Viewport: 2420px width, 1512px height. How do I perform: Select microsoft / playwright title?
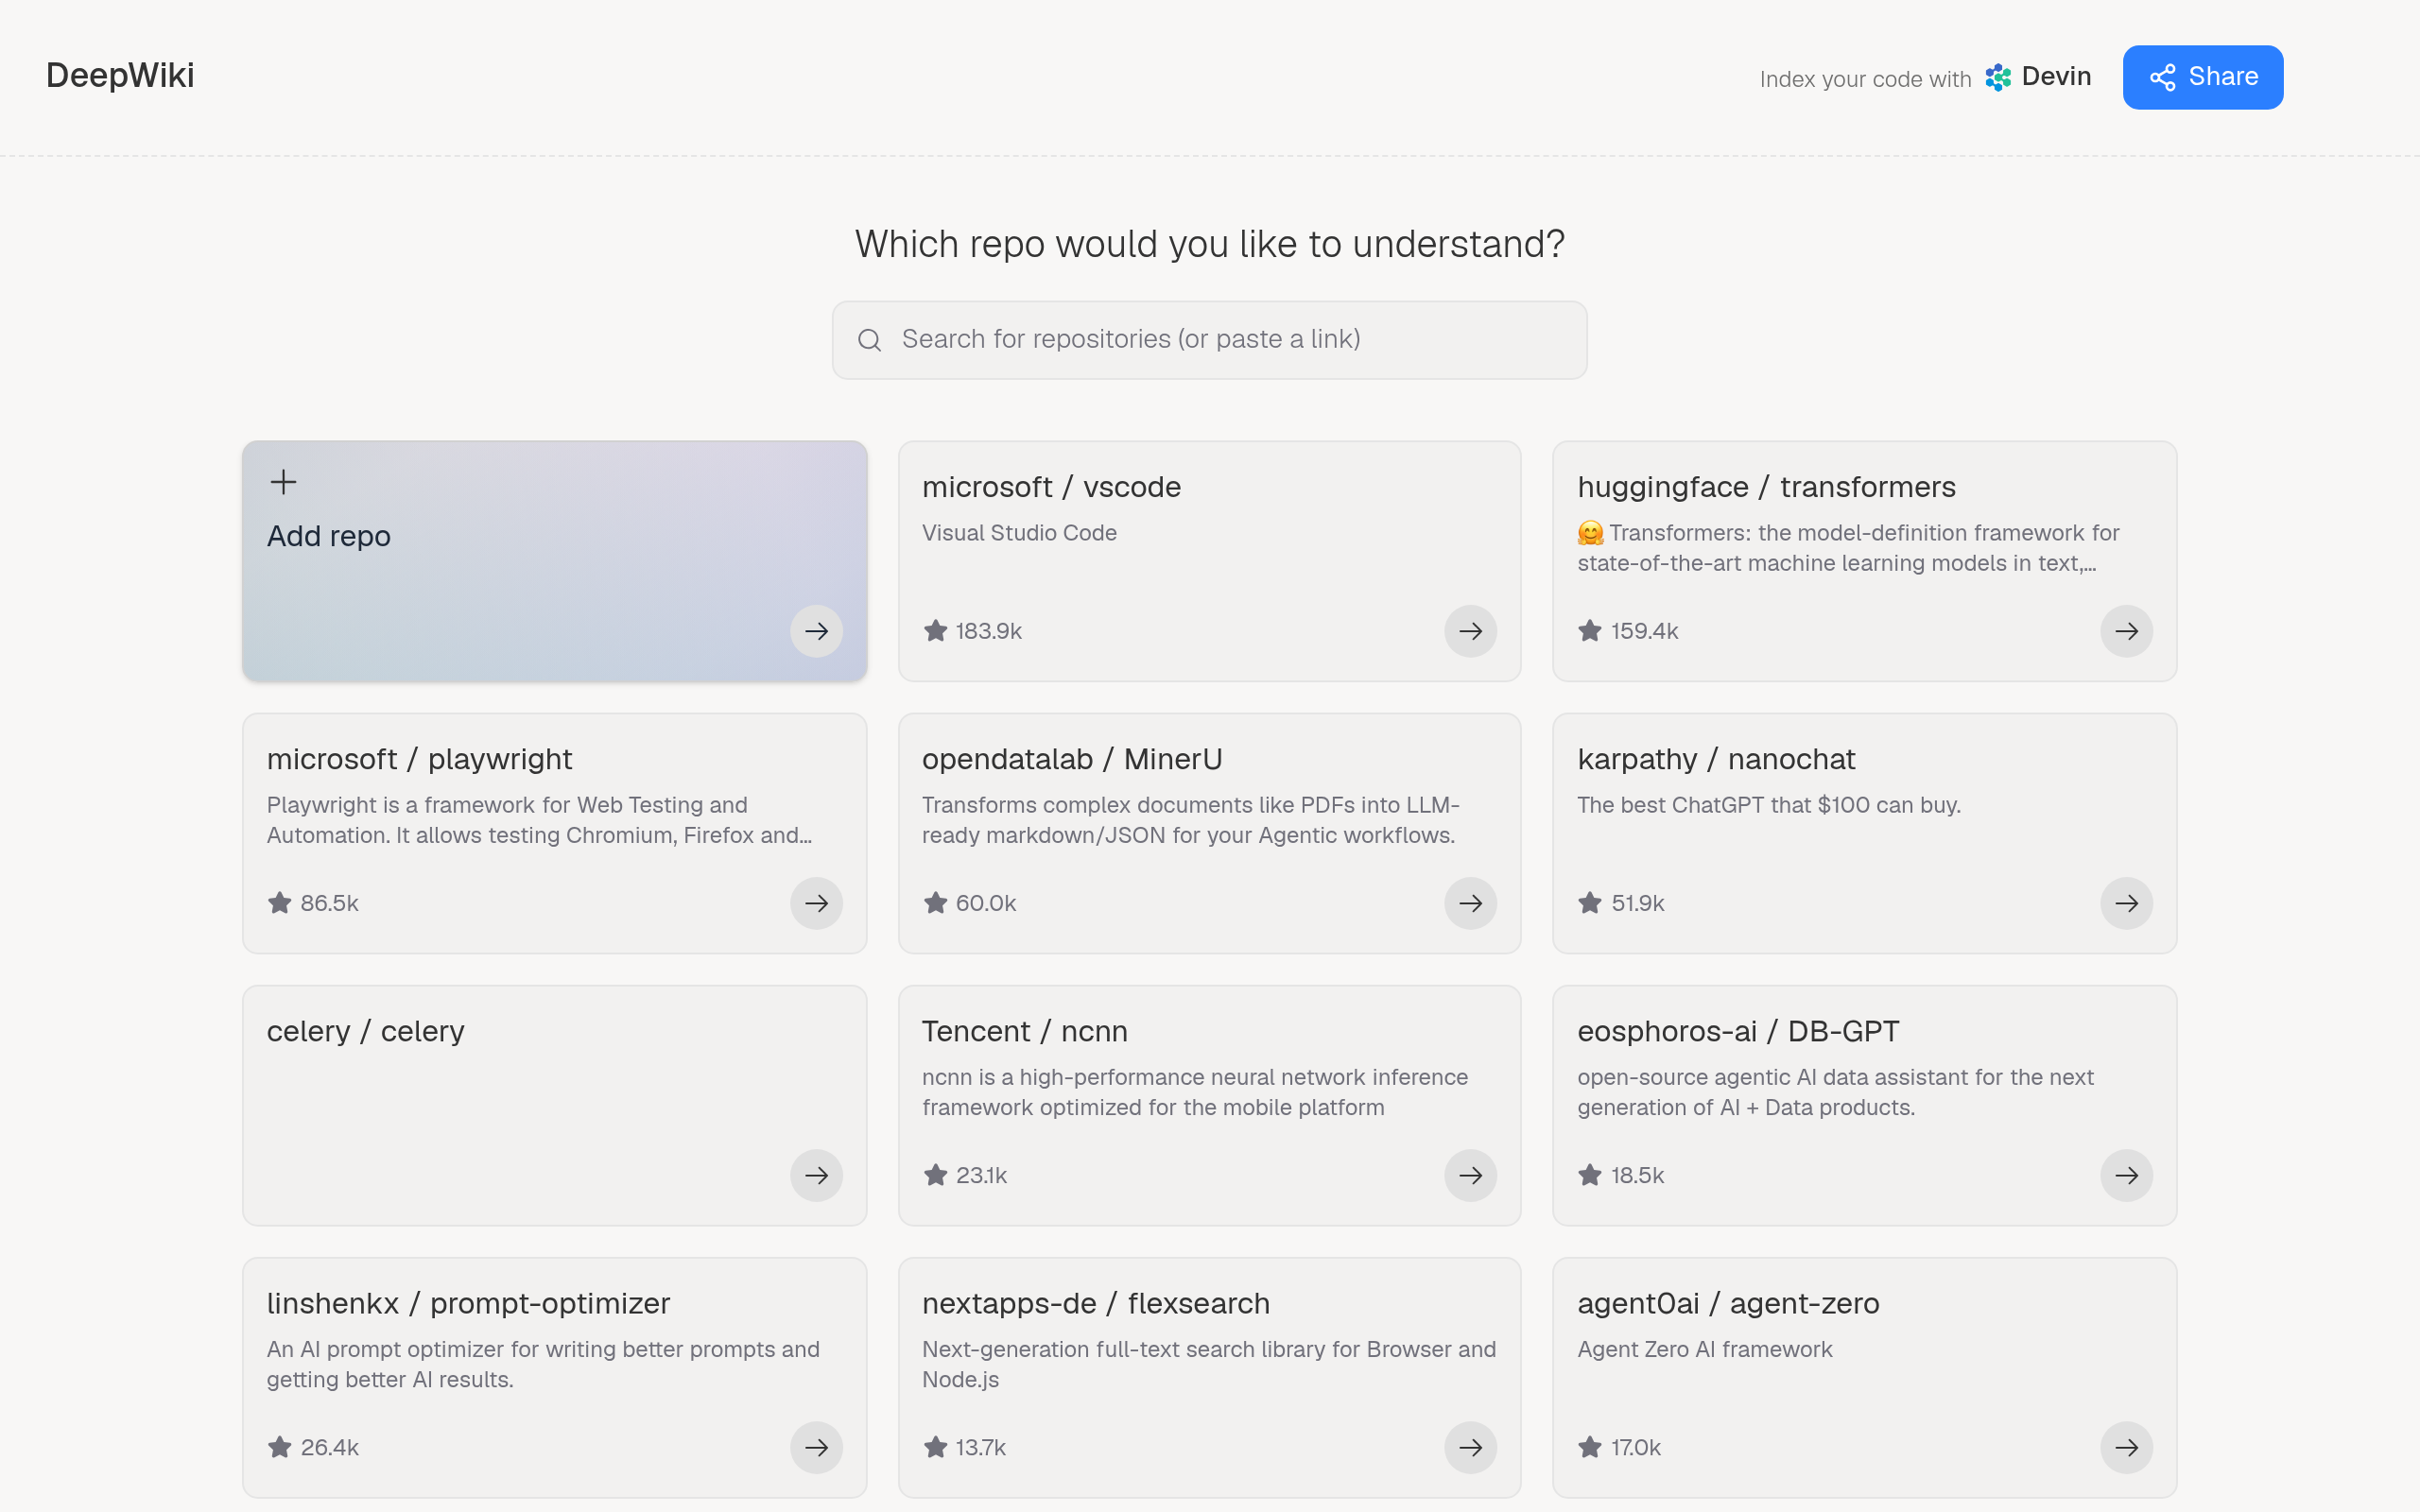point(419,759)
